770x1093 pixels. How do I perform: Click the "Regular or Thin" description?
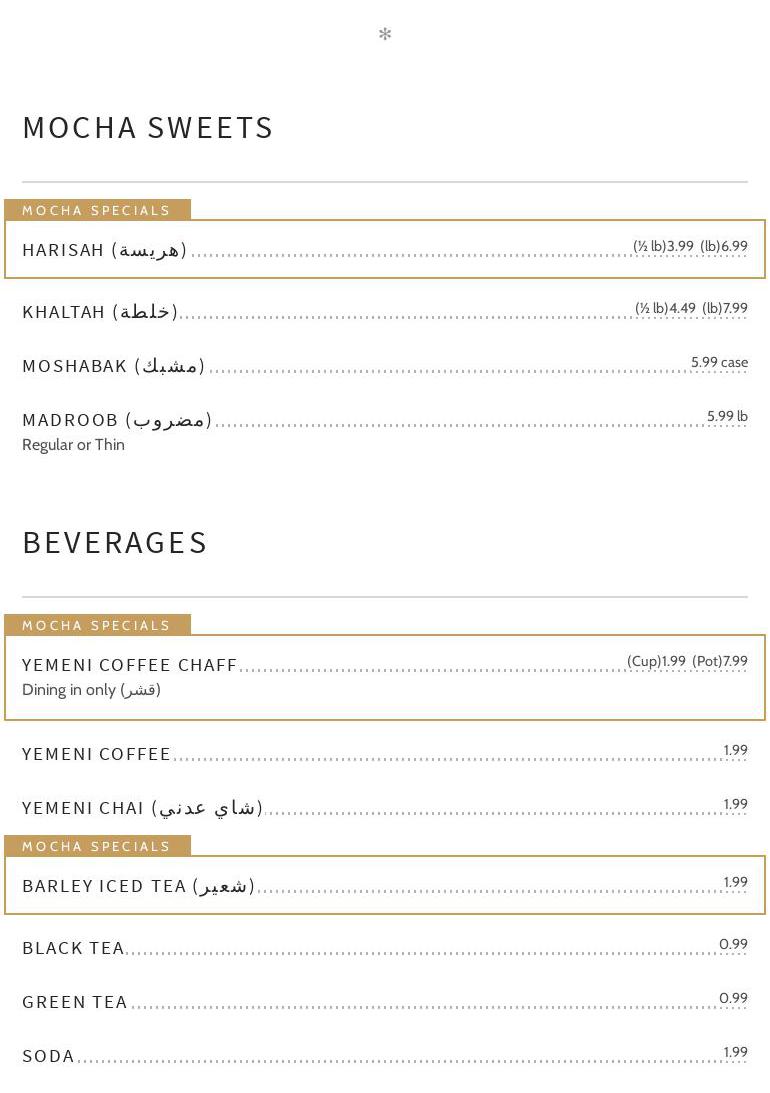tap(73, 445)
